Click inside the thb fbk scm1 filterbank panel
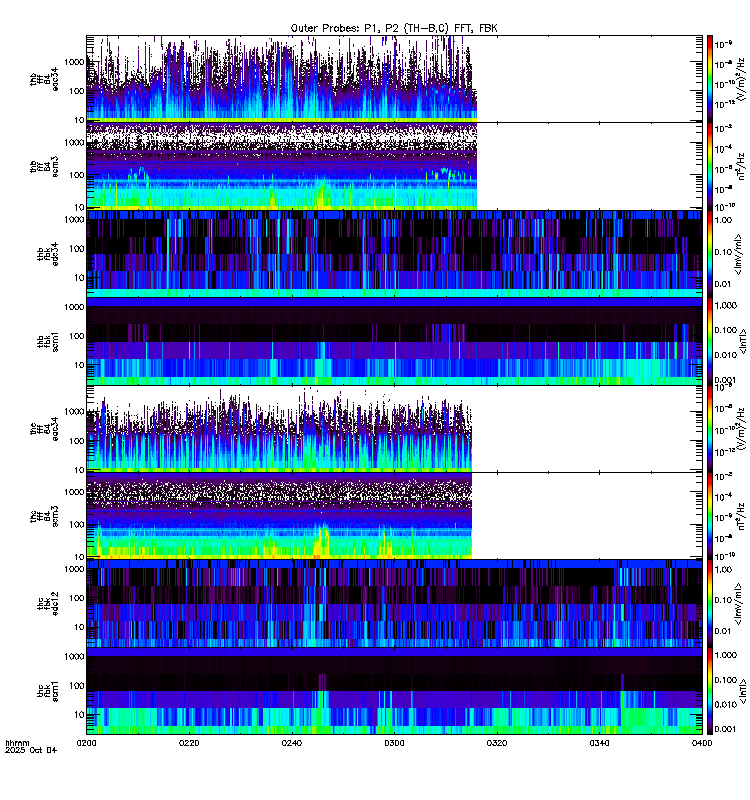Screen dimensions: 750x800 pos(394,341)
